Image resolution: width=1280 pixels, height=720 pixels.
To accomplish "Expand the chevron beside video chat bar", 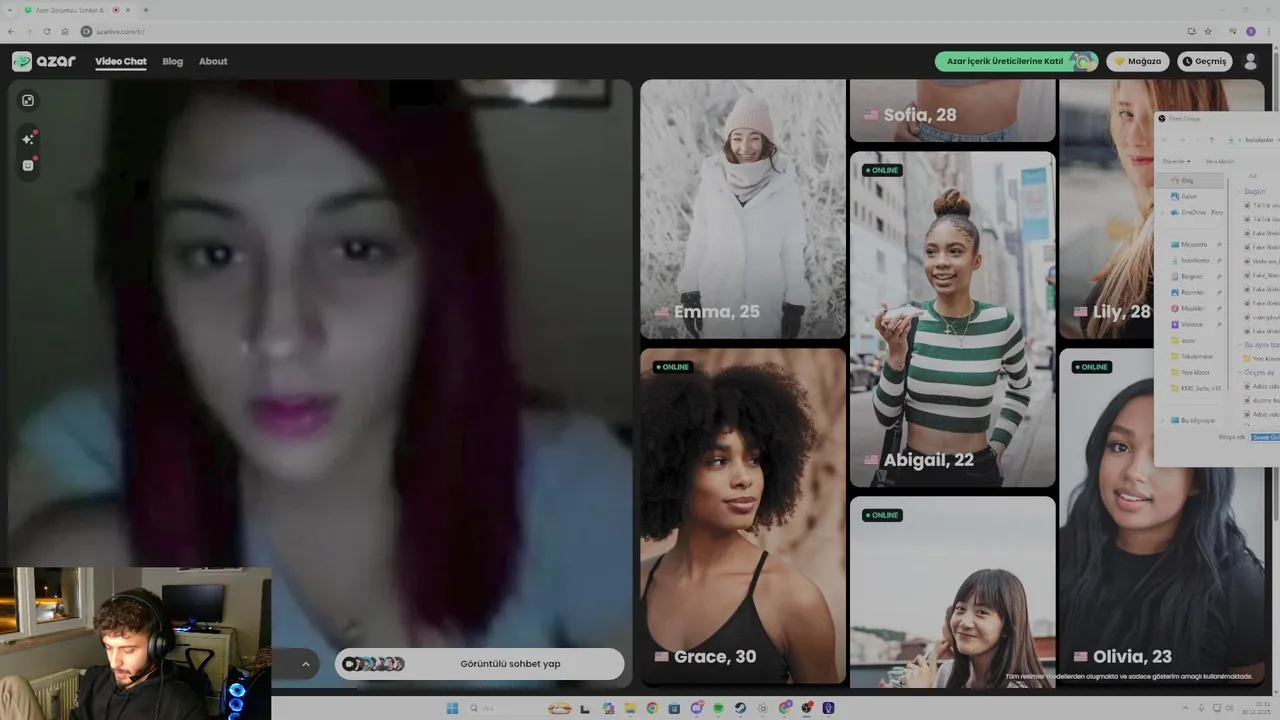I will [305, 664].
